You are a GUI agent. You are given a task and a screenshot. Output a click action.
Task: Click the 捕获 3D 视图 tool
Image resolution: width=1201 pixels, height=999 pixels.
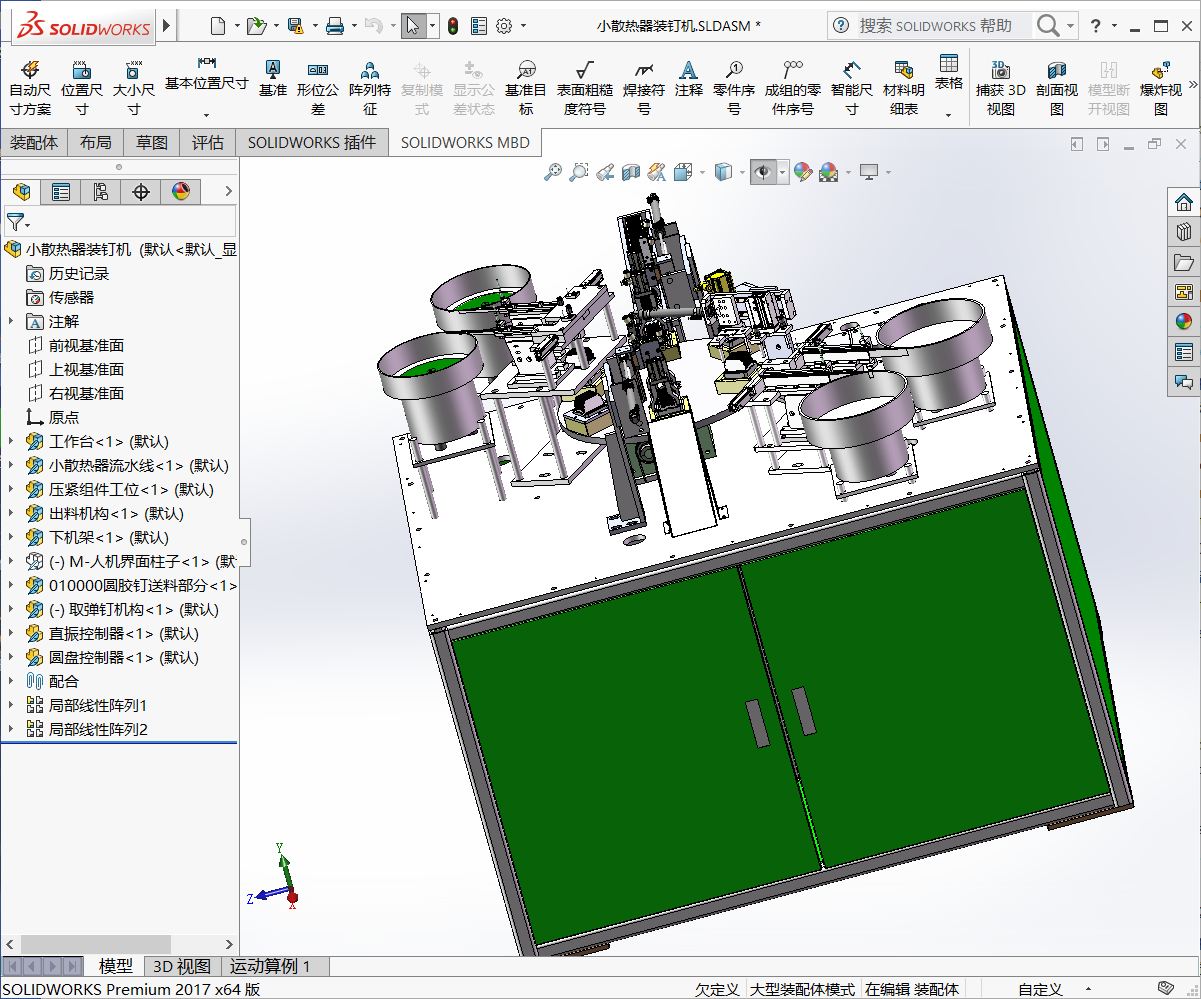pos(1001,87)
